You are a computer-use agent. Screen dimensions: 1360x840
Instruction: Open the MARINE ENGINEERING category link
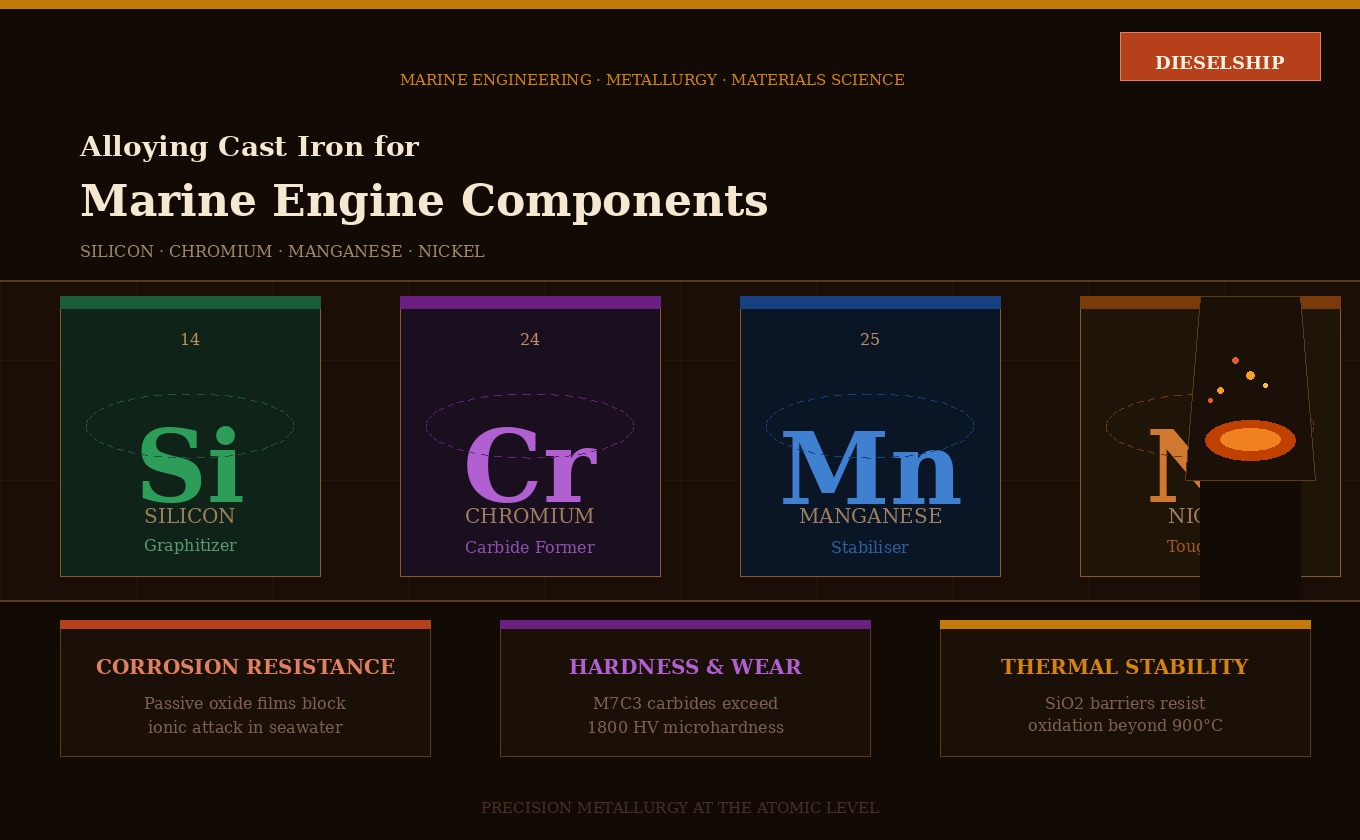pyautogui.click(x=495, y=79)
